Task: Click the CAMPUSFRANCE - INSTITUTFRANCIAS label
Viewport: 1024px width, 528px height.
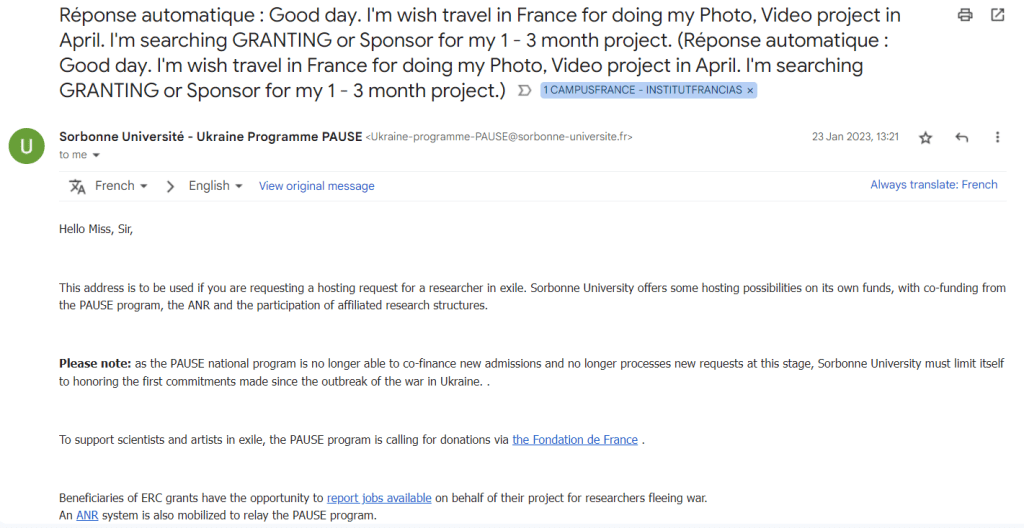Action: point(642,90)
